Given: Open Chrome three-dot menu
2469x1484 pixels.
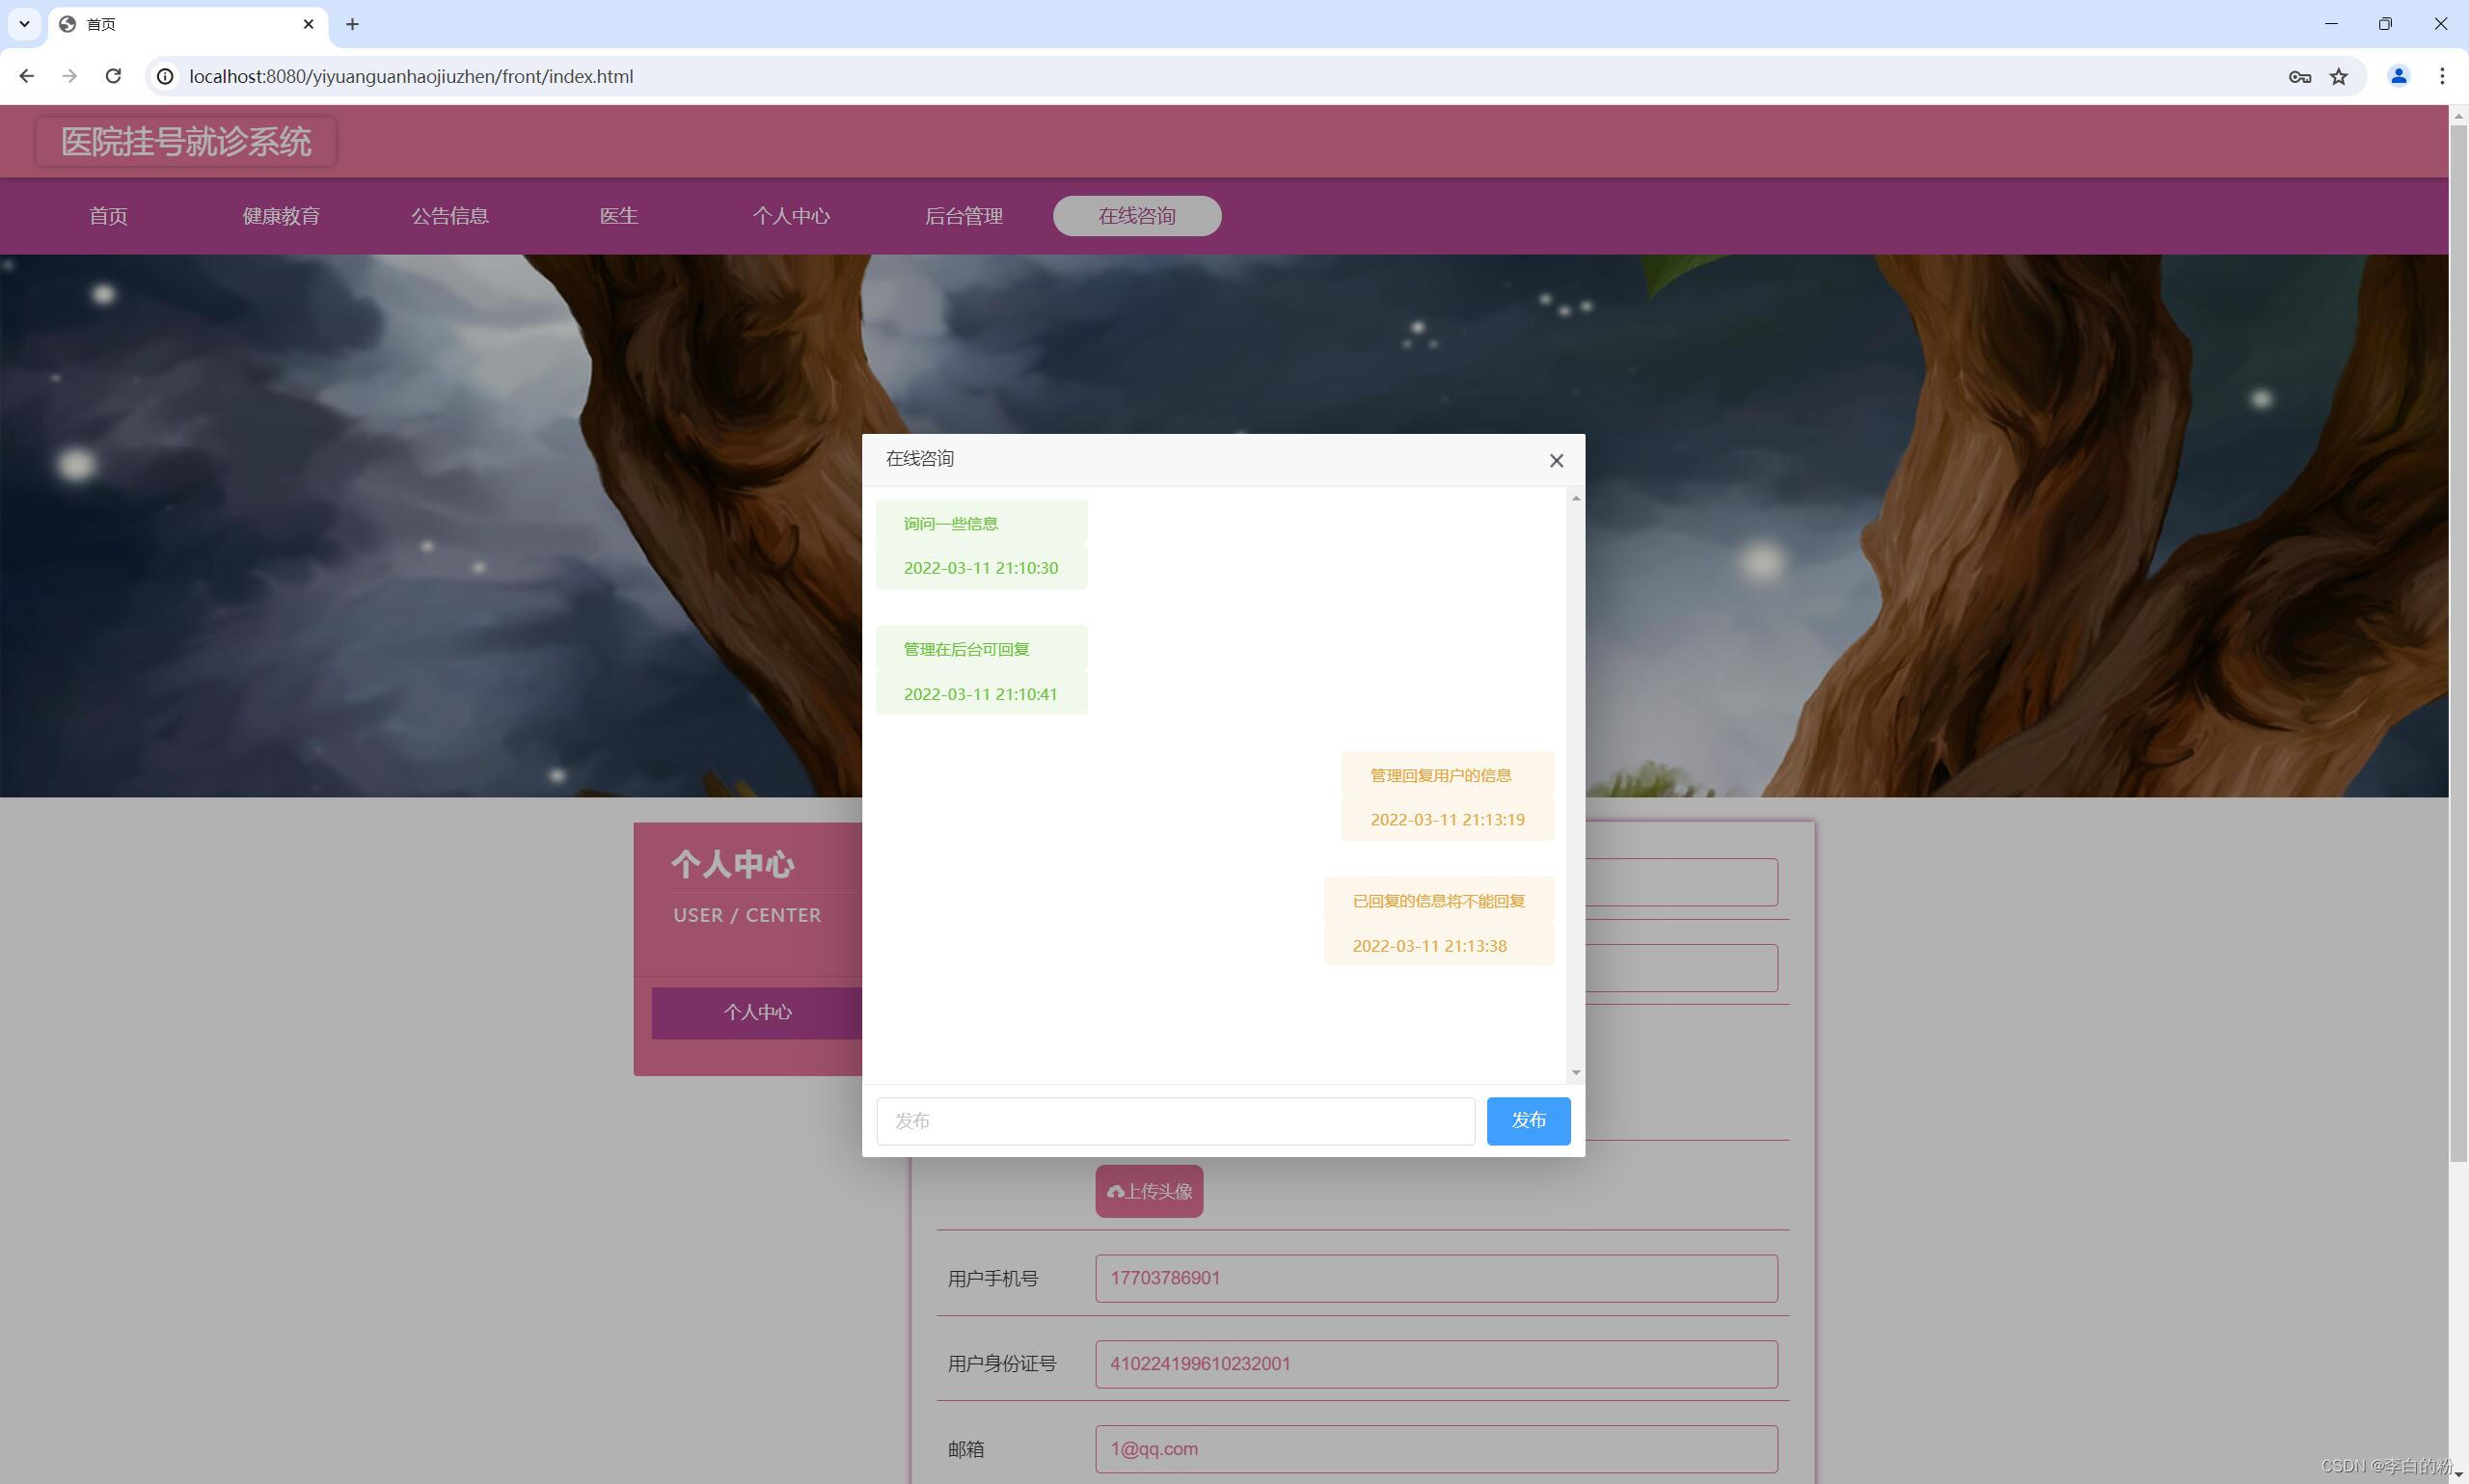Looking at the screenshot, I should pyautogui.click(x=2442, y=76).
